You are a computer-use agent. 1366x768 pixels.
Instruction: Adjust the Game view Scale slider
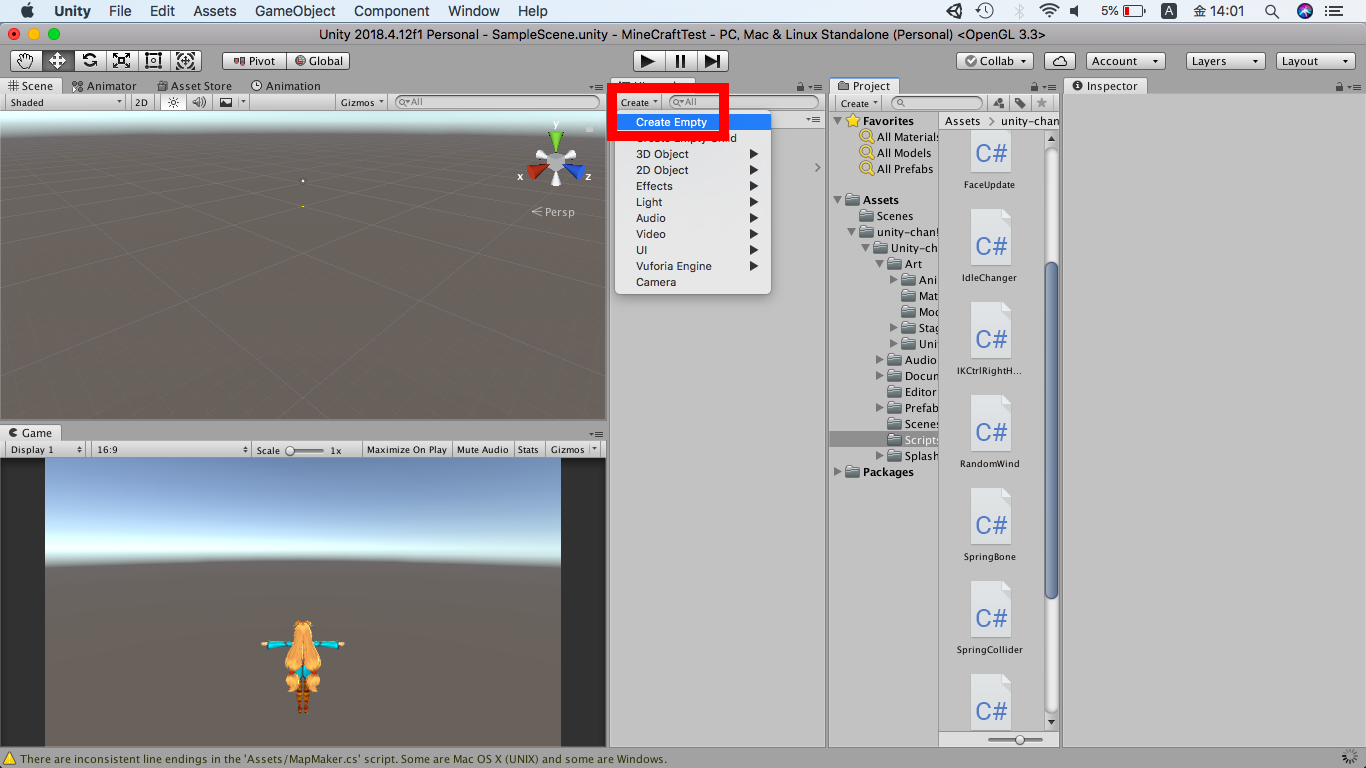pyautogui.click(x=306, y=450)
